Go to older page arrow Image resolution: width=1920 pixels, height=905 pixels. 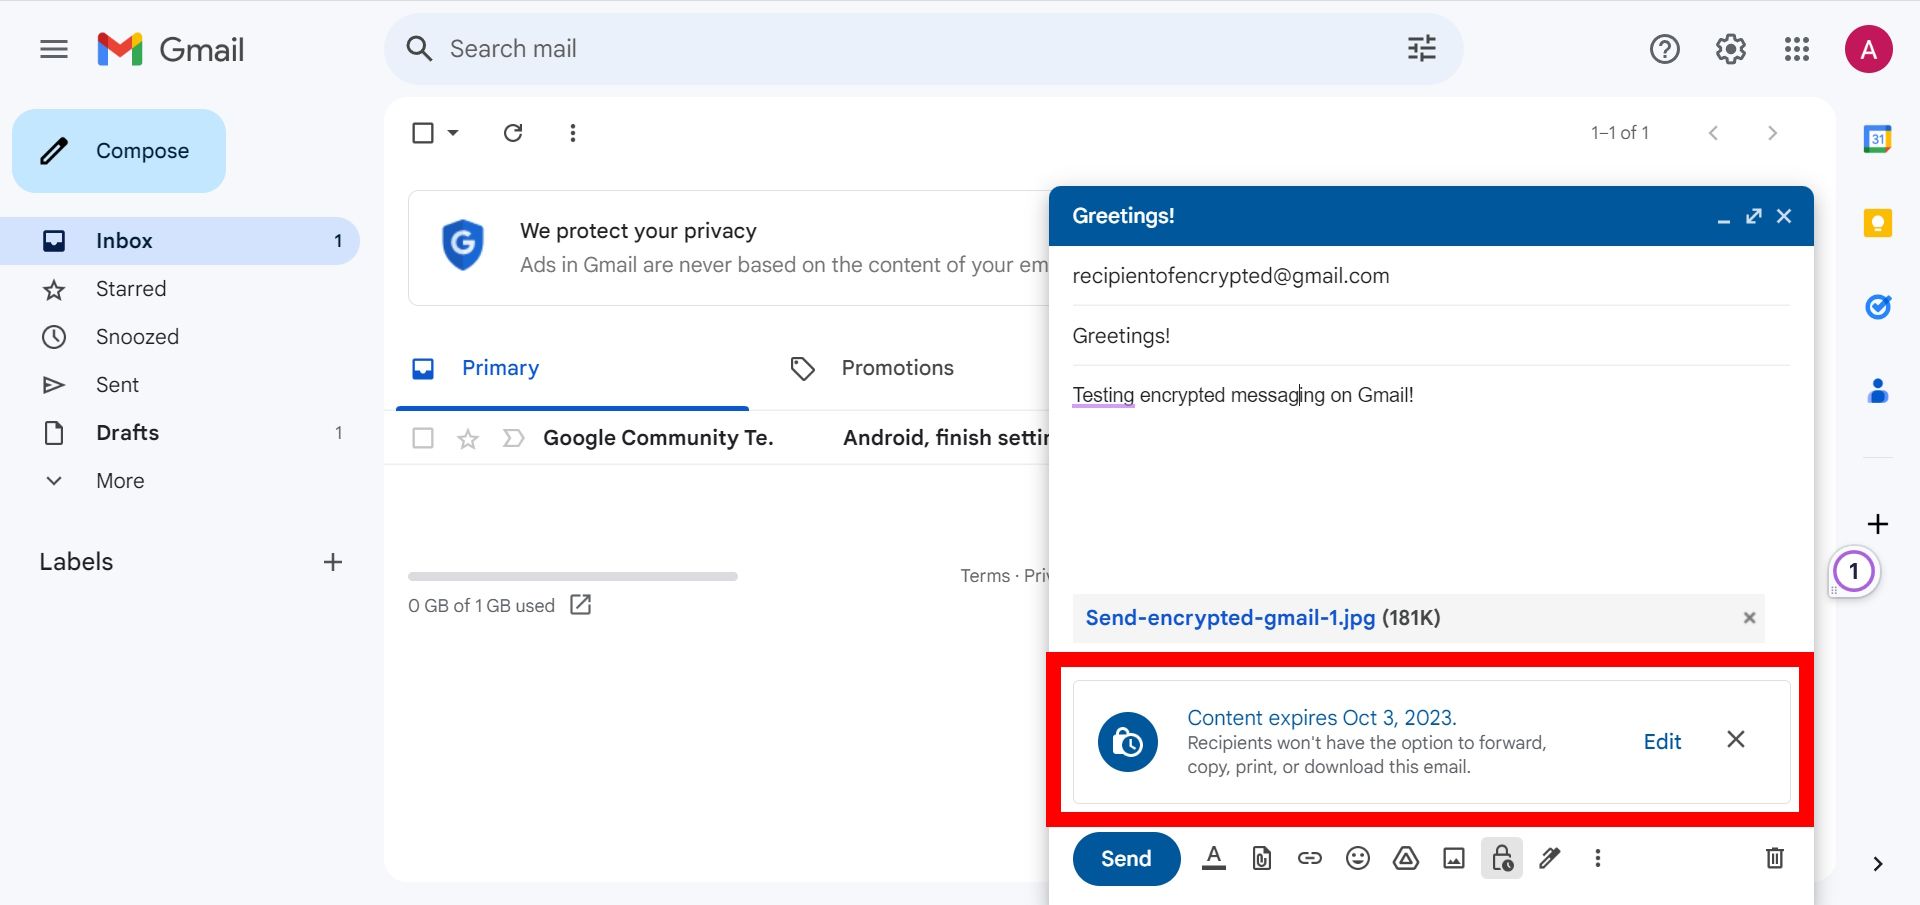coord(1771,133)
